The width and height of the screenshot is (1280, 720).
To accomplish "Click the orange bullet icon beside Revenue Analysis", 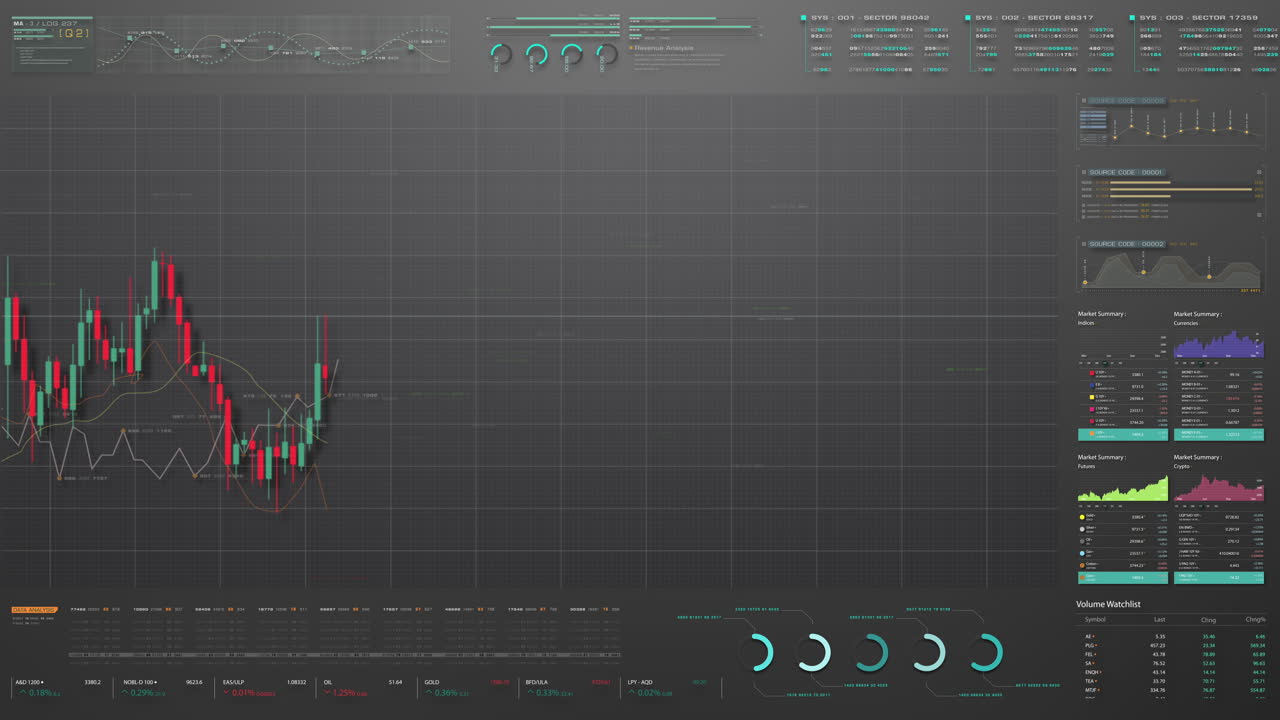I will click(631, 47).
